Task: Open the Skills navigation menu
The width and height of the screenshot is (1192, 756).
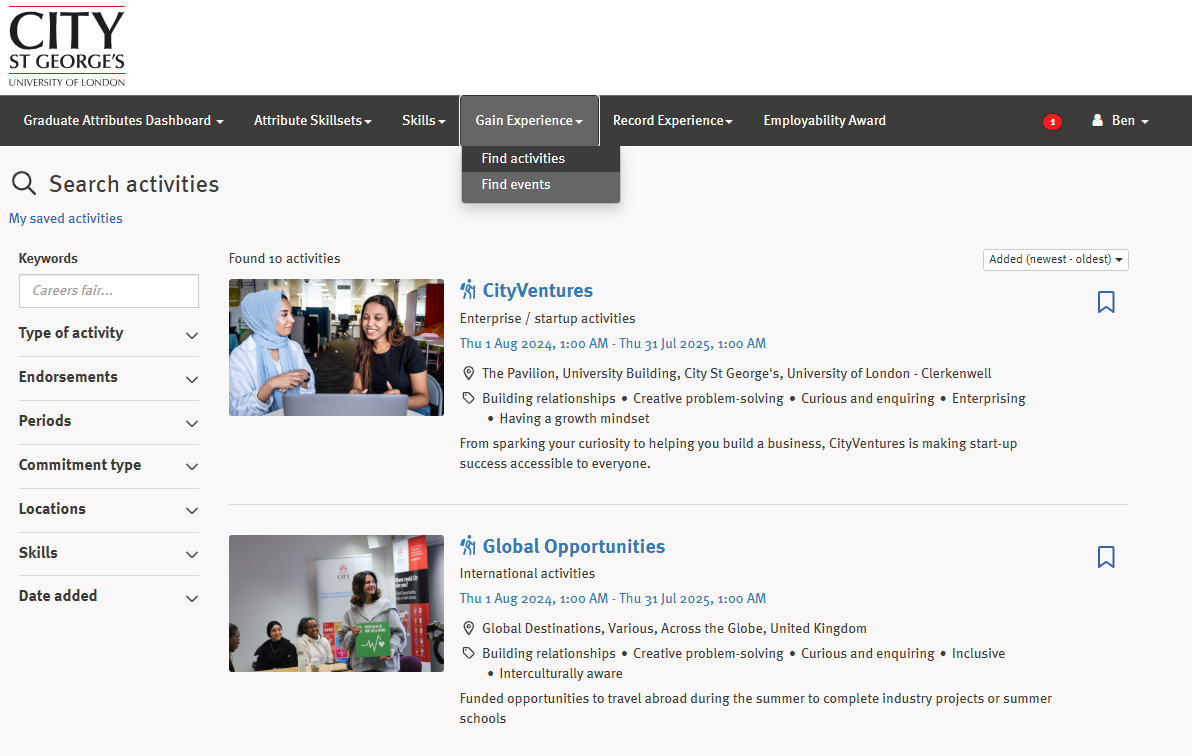Action: pos(423,120)
